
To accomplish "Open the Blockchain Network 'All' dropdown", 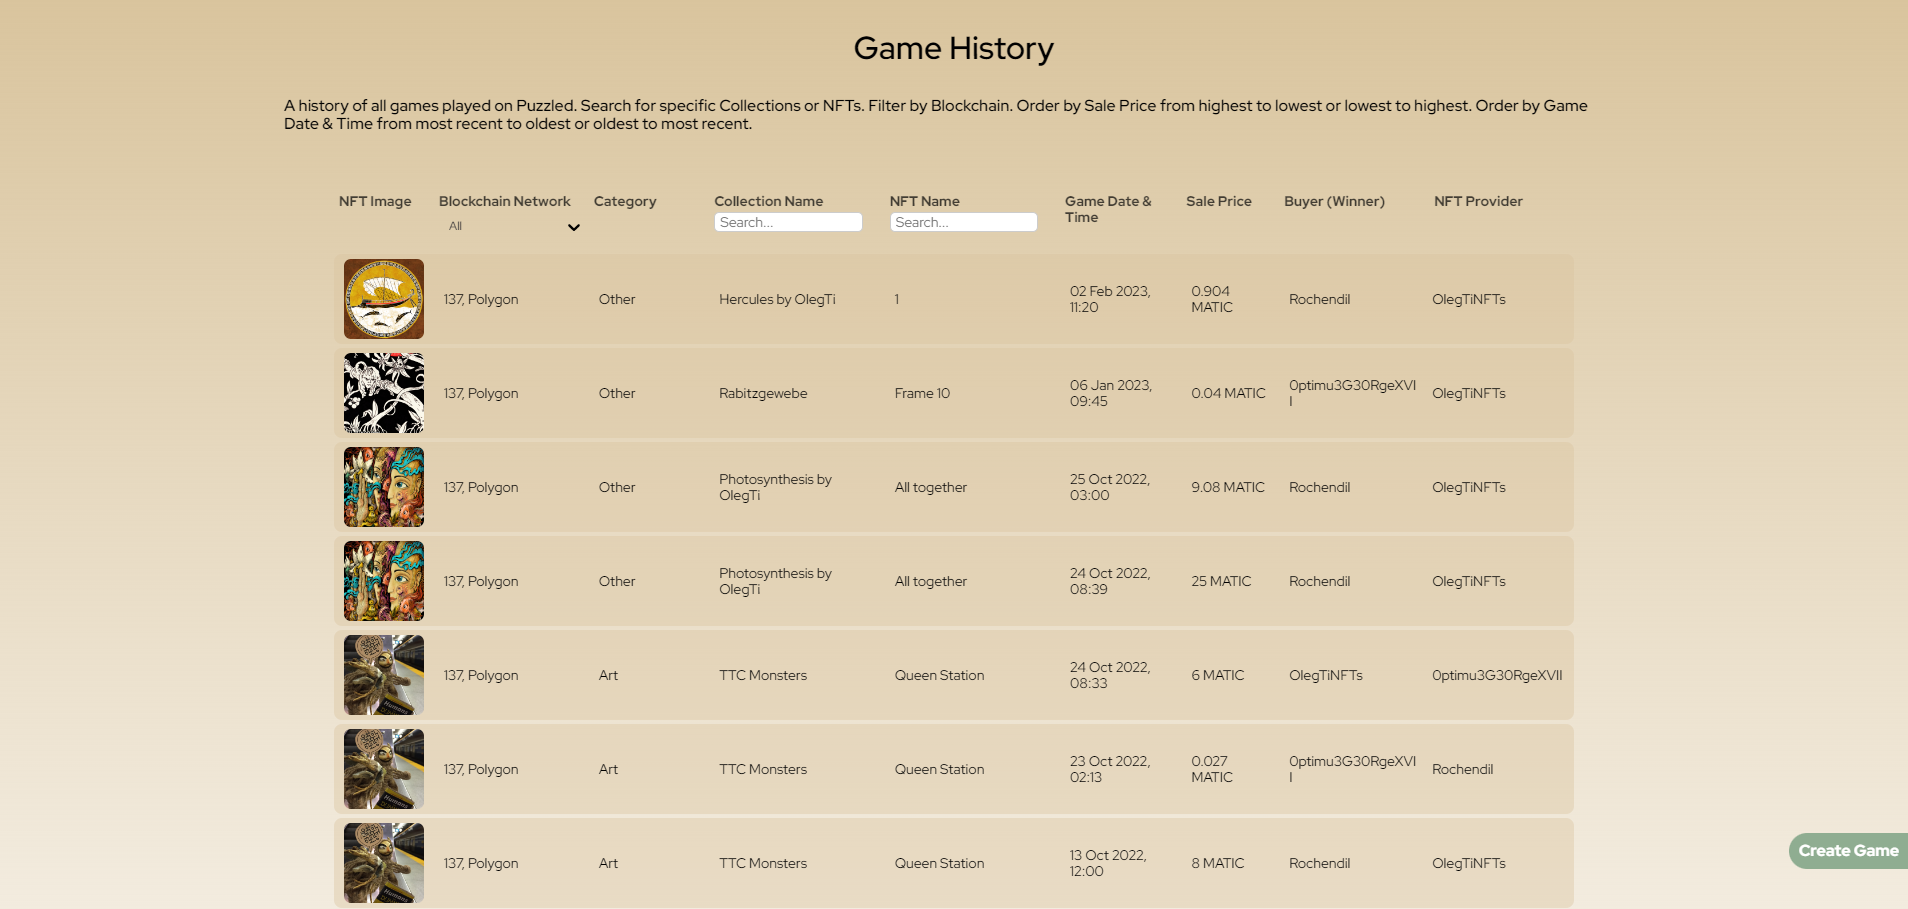I will 514,227.
